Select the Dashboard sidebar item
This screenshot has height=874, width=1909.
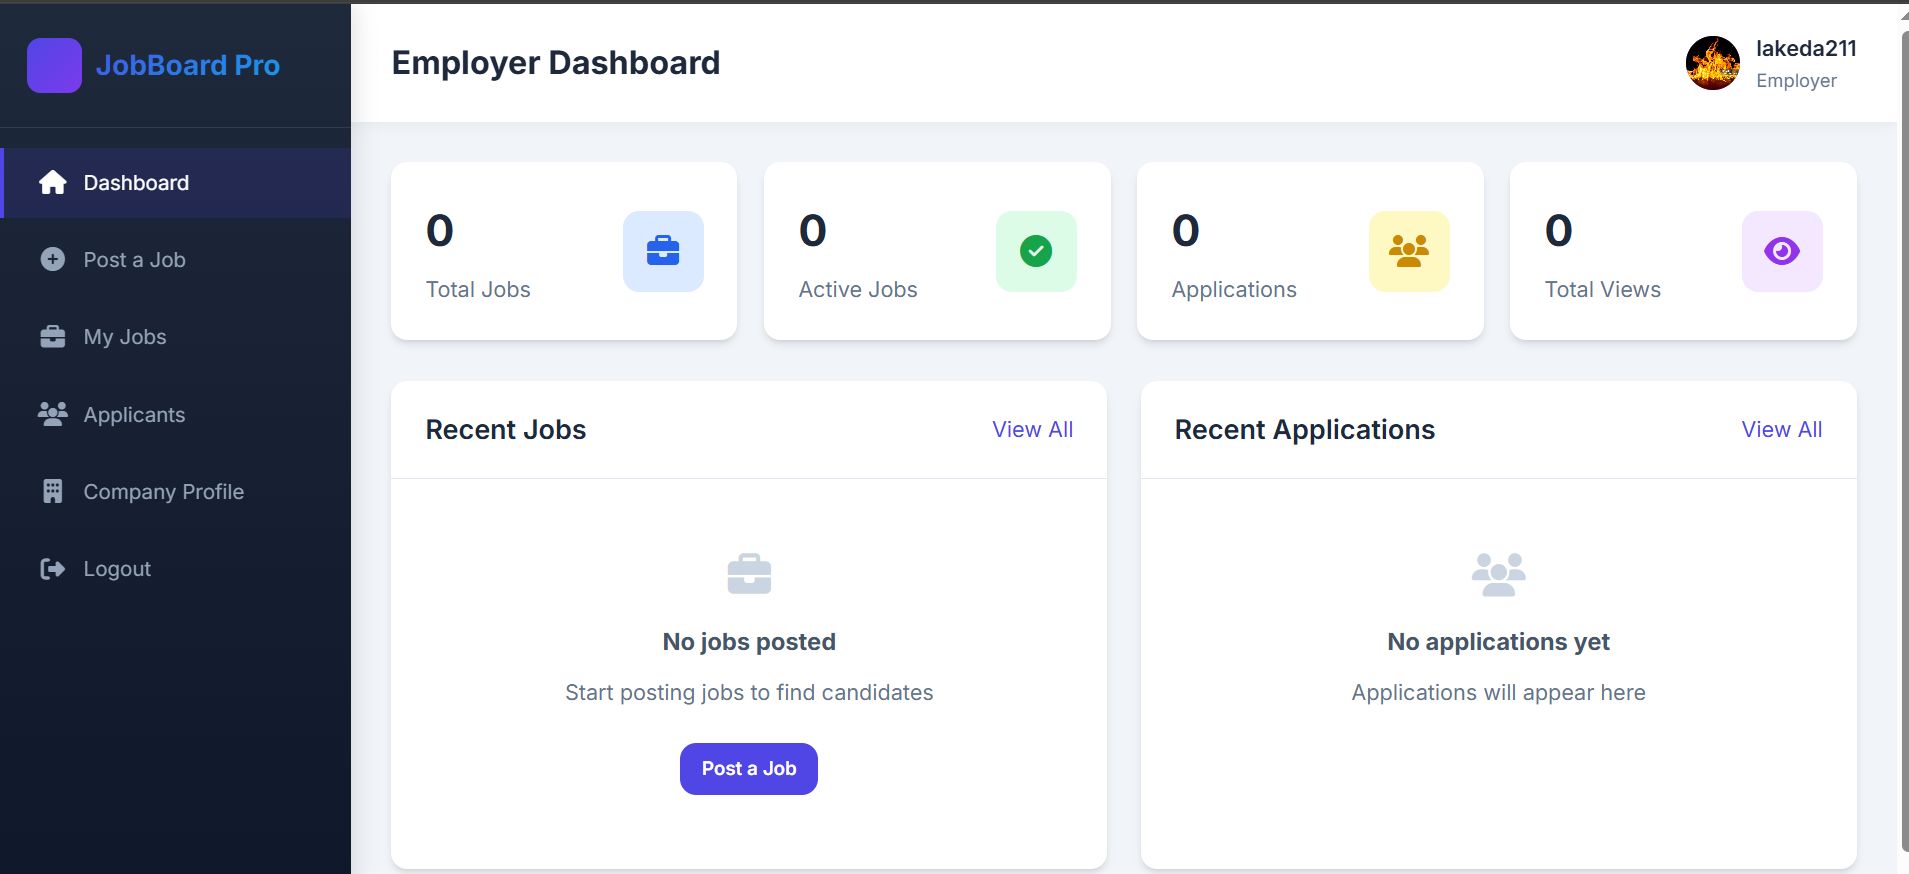point(136,183)
